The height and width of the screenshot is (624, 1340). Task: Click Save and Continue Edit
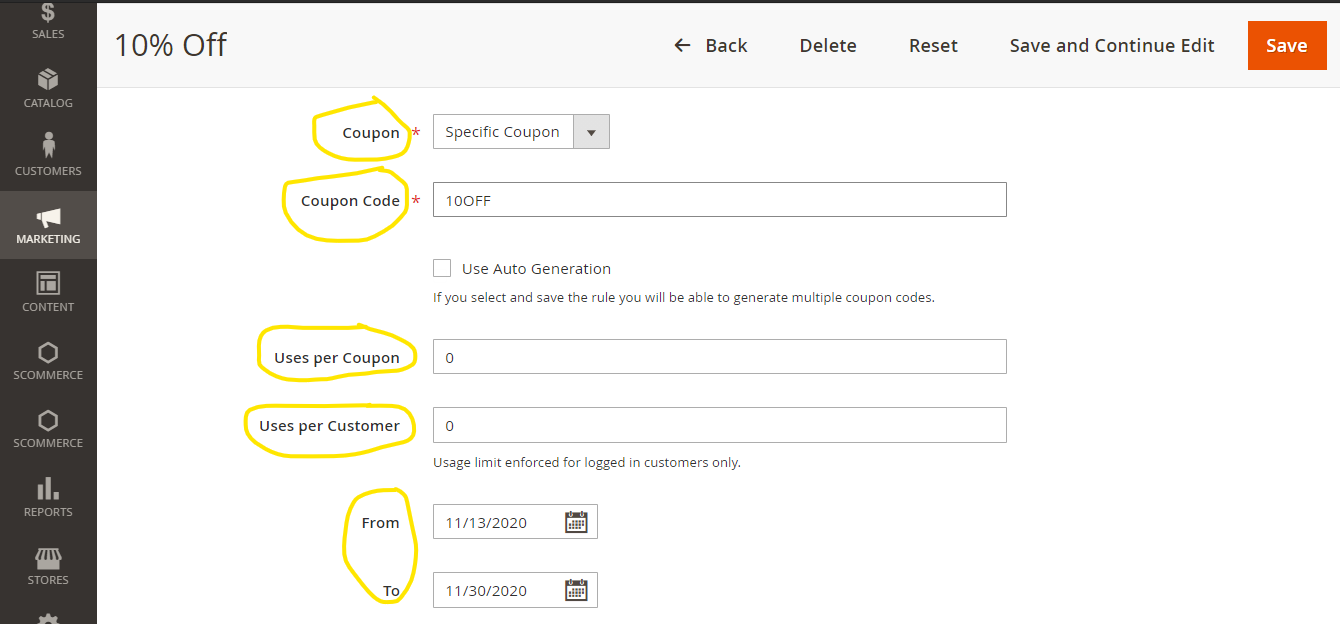[x=1112, y=45]
